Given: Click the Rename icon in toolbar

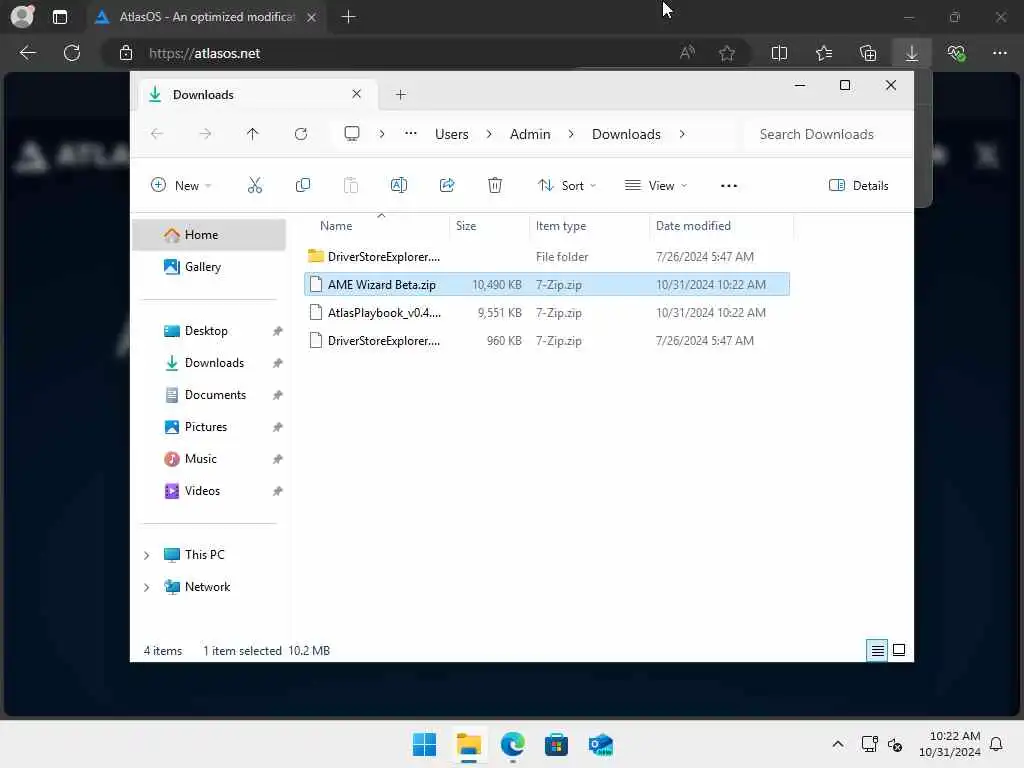Looking at the screenshot, I should pyautogui.click(x=398, y=185).
